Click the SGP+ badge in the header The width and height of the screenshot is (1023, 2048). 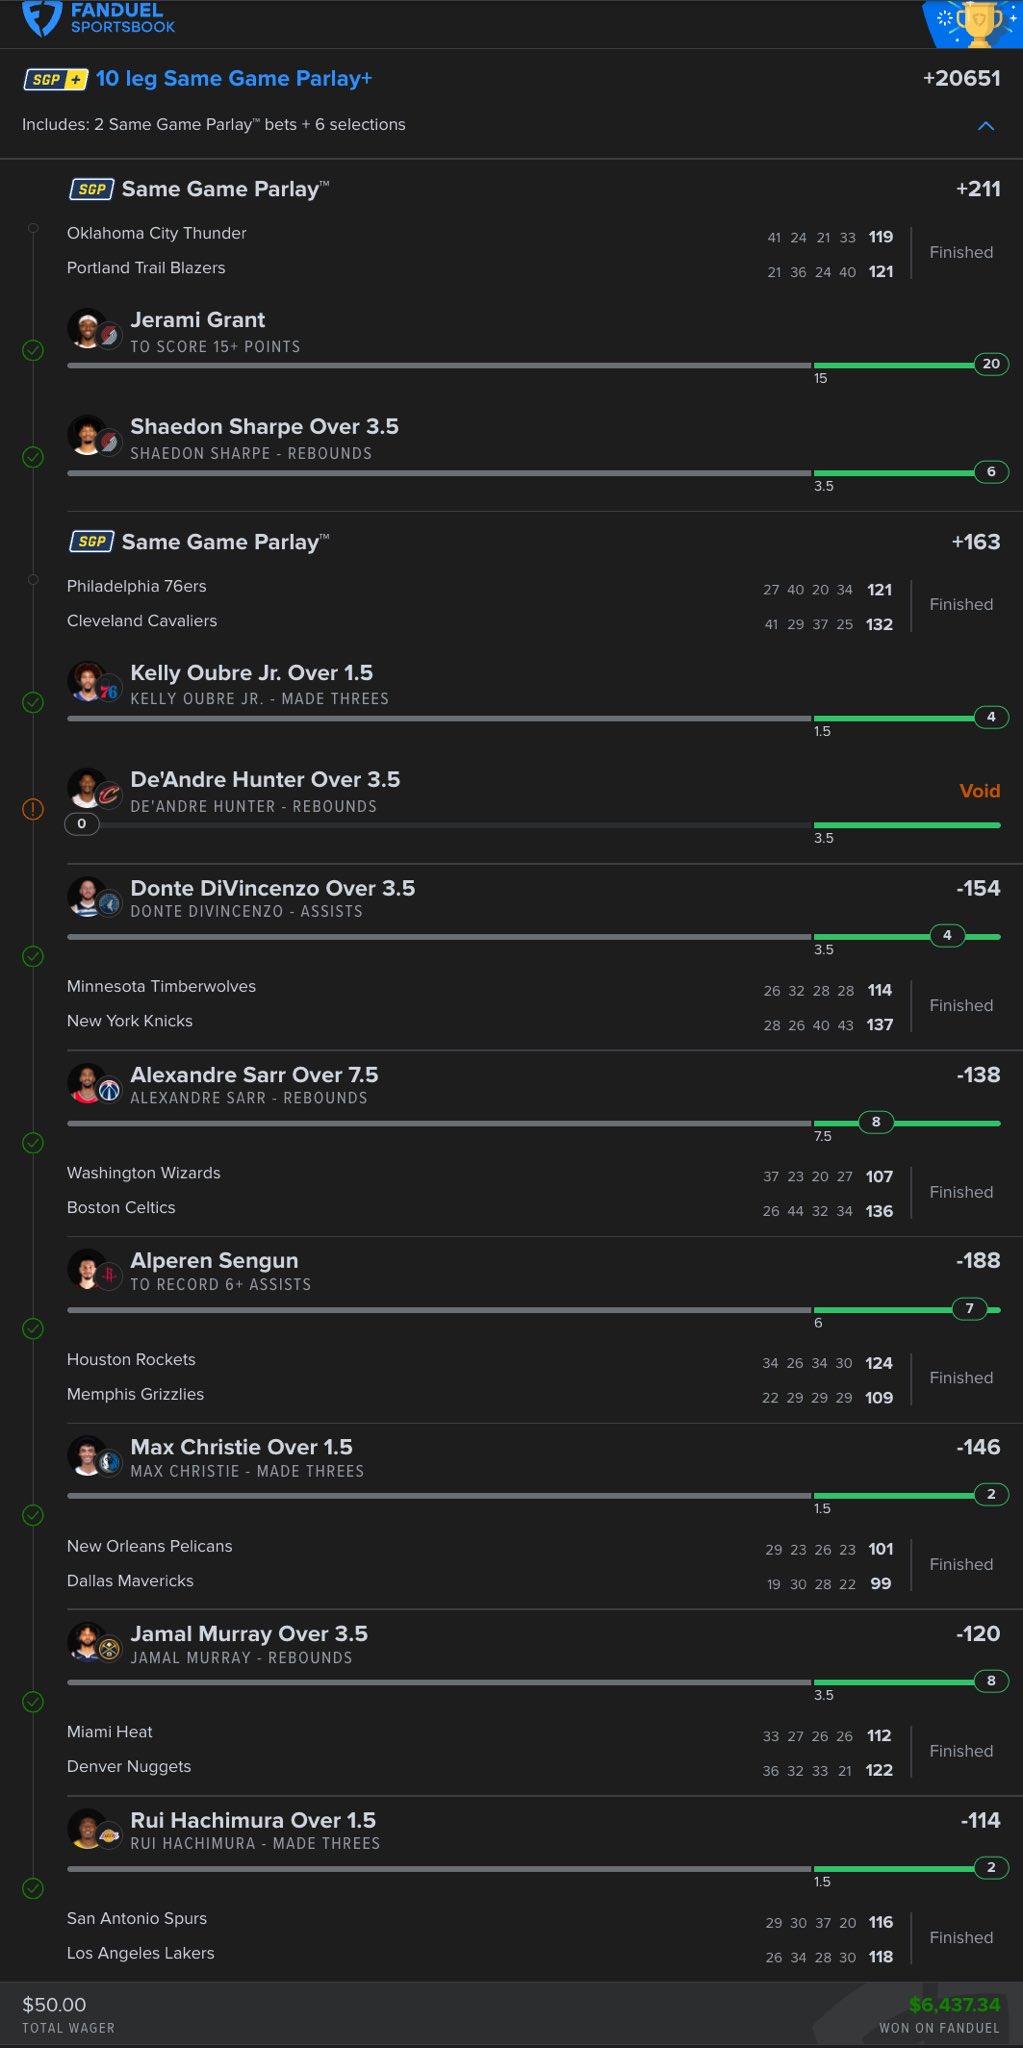tap(55, 79)
